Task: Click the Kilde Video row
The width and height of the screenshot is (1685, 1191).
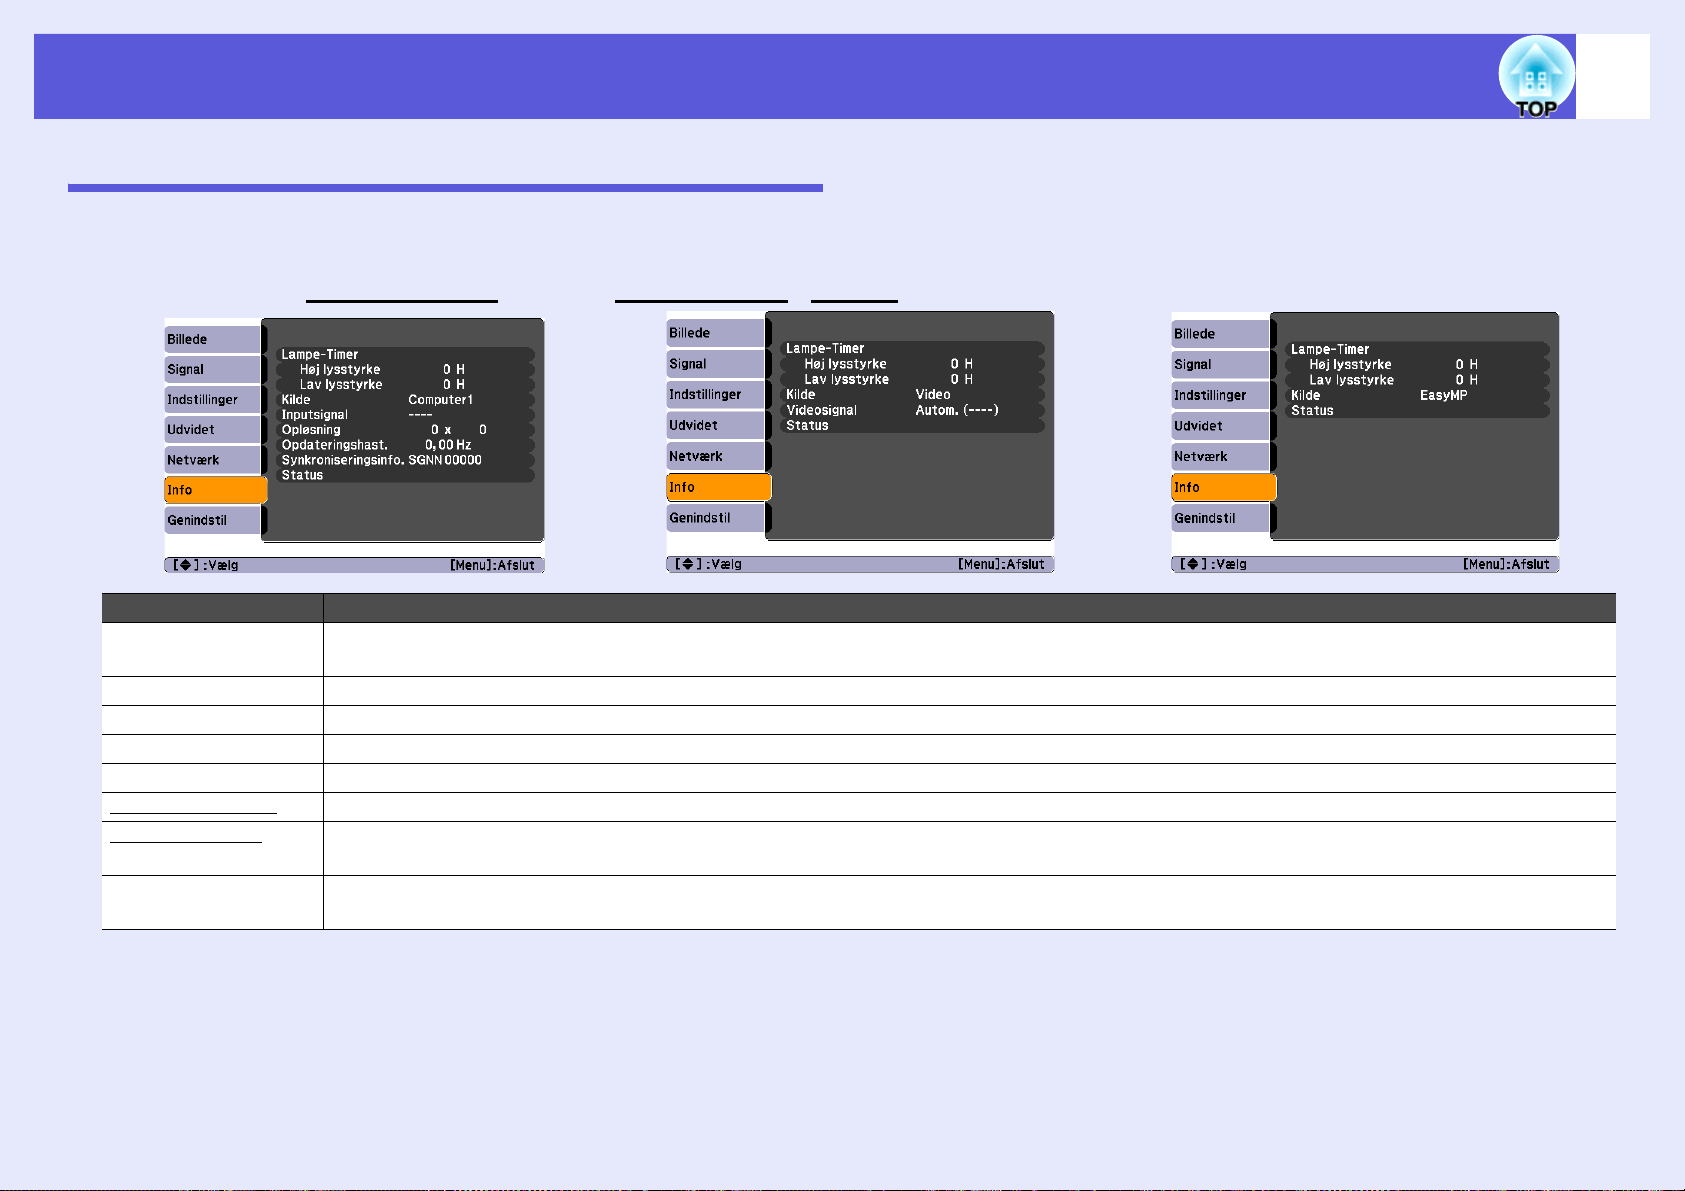Action: click(x=912, y=394)
